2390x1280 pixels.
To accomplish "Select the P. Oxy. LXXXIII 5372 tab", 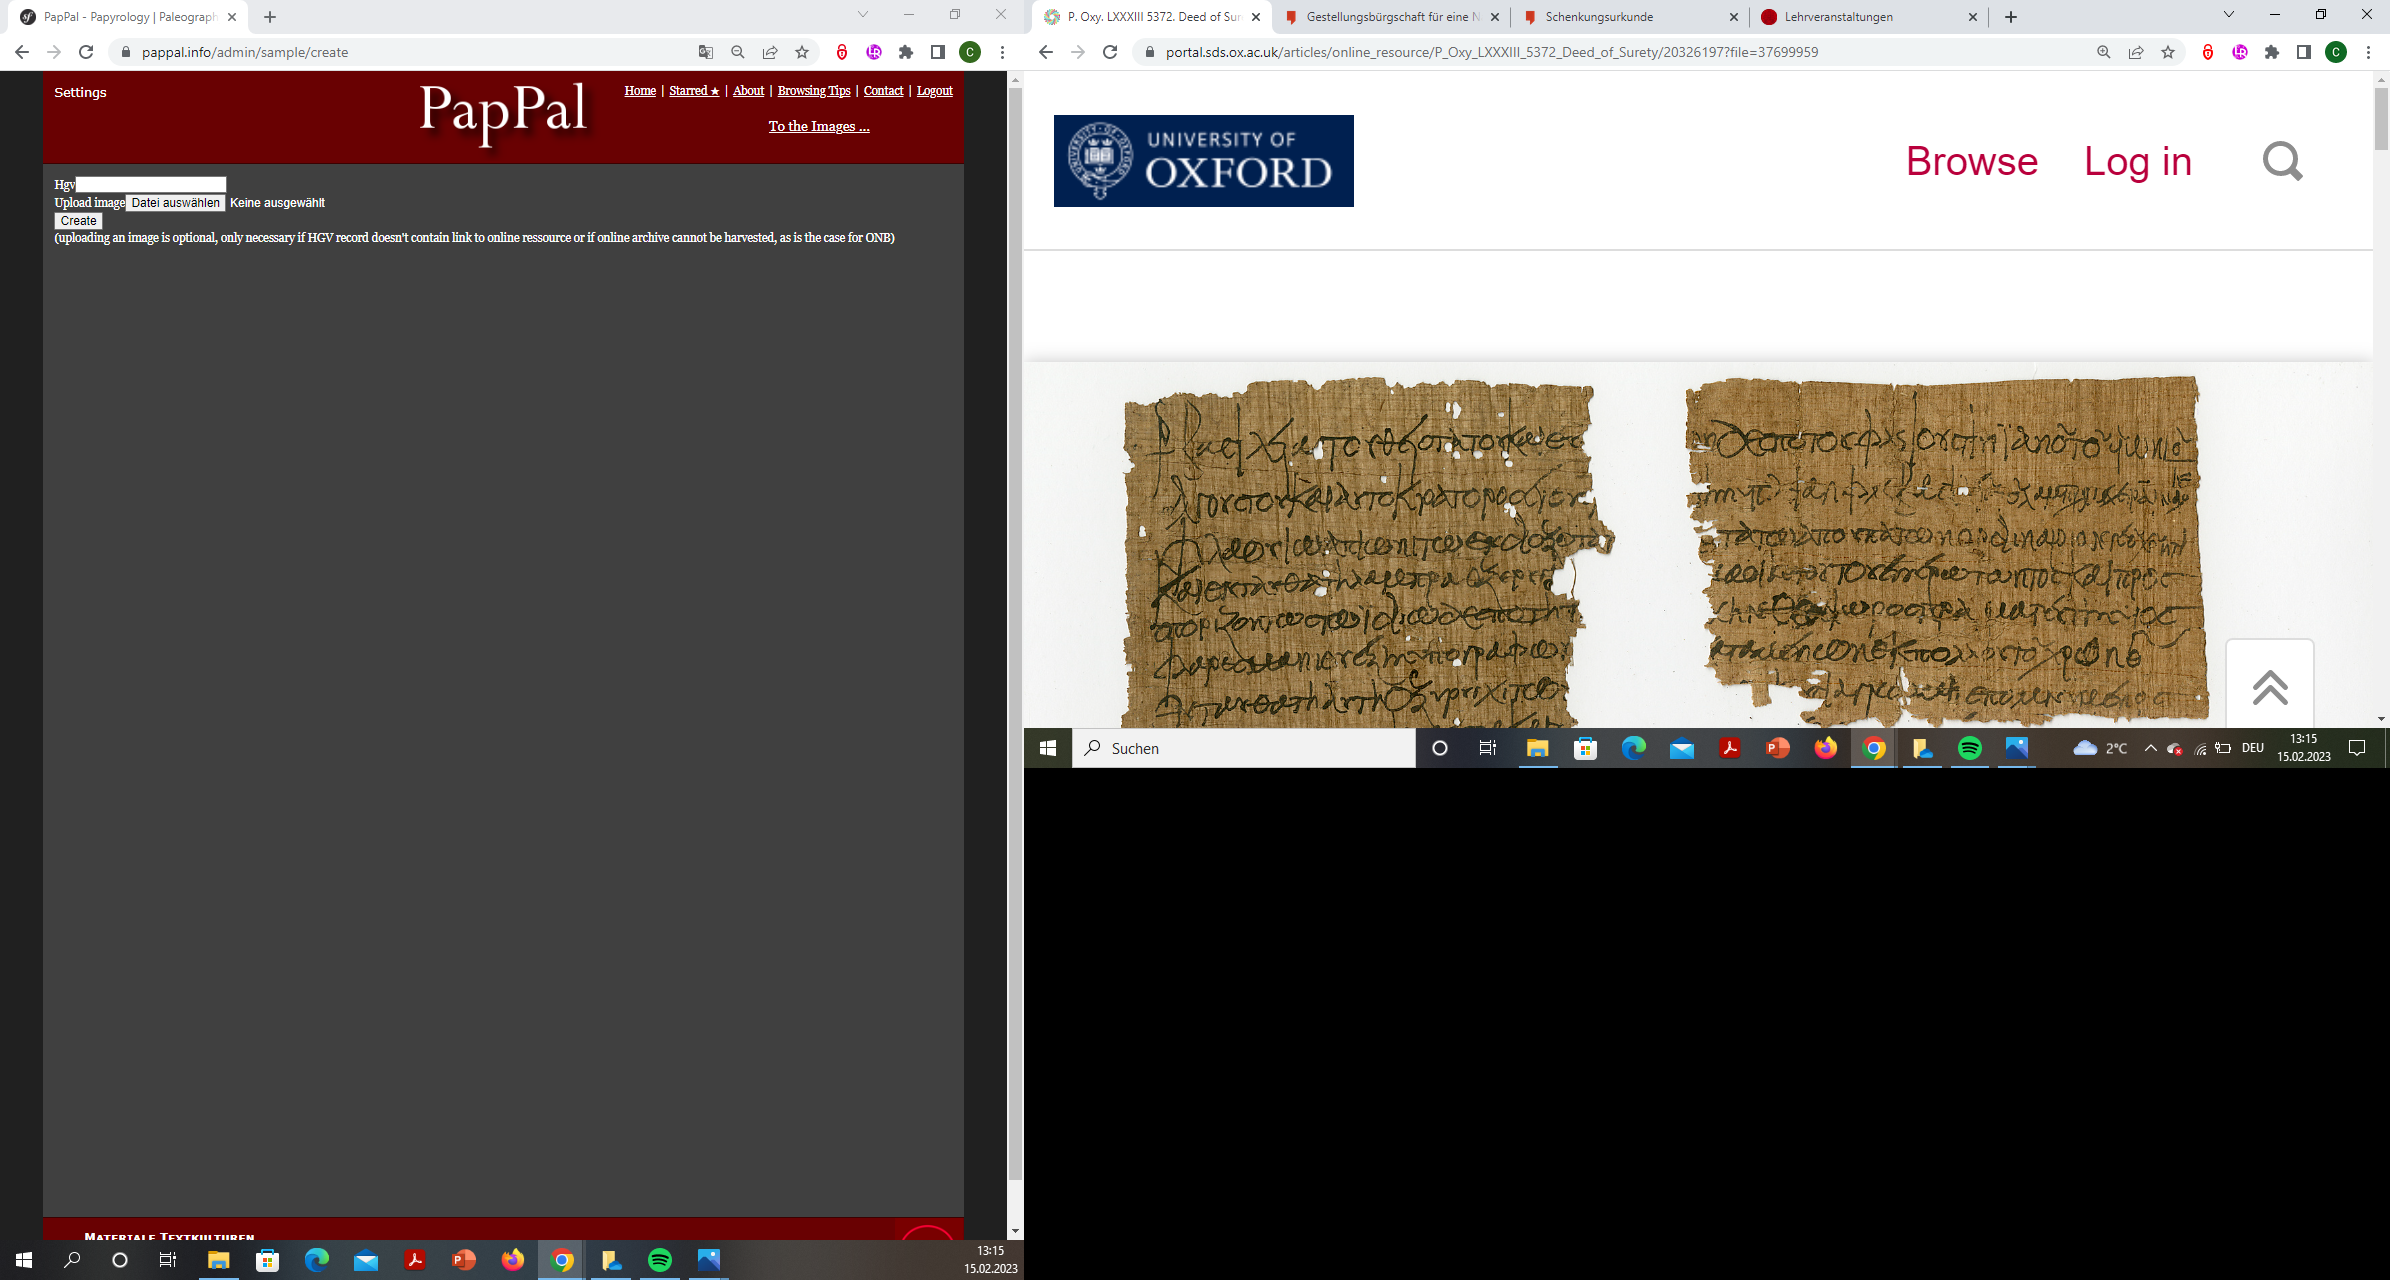I will coord(1154,17).
